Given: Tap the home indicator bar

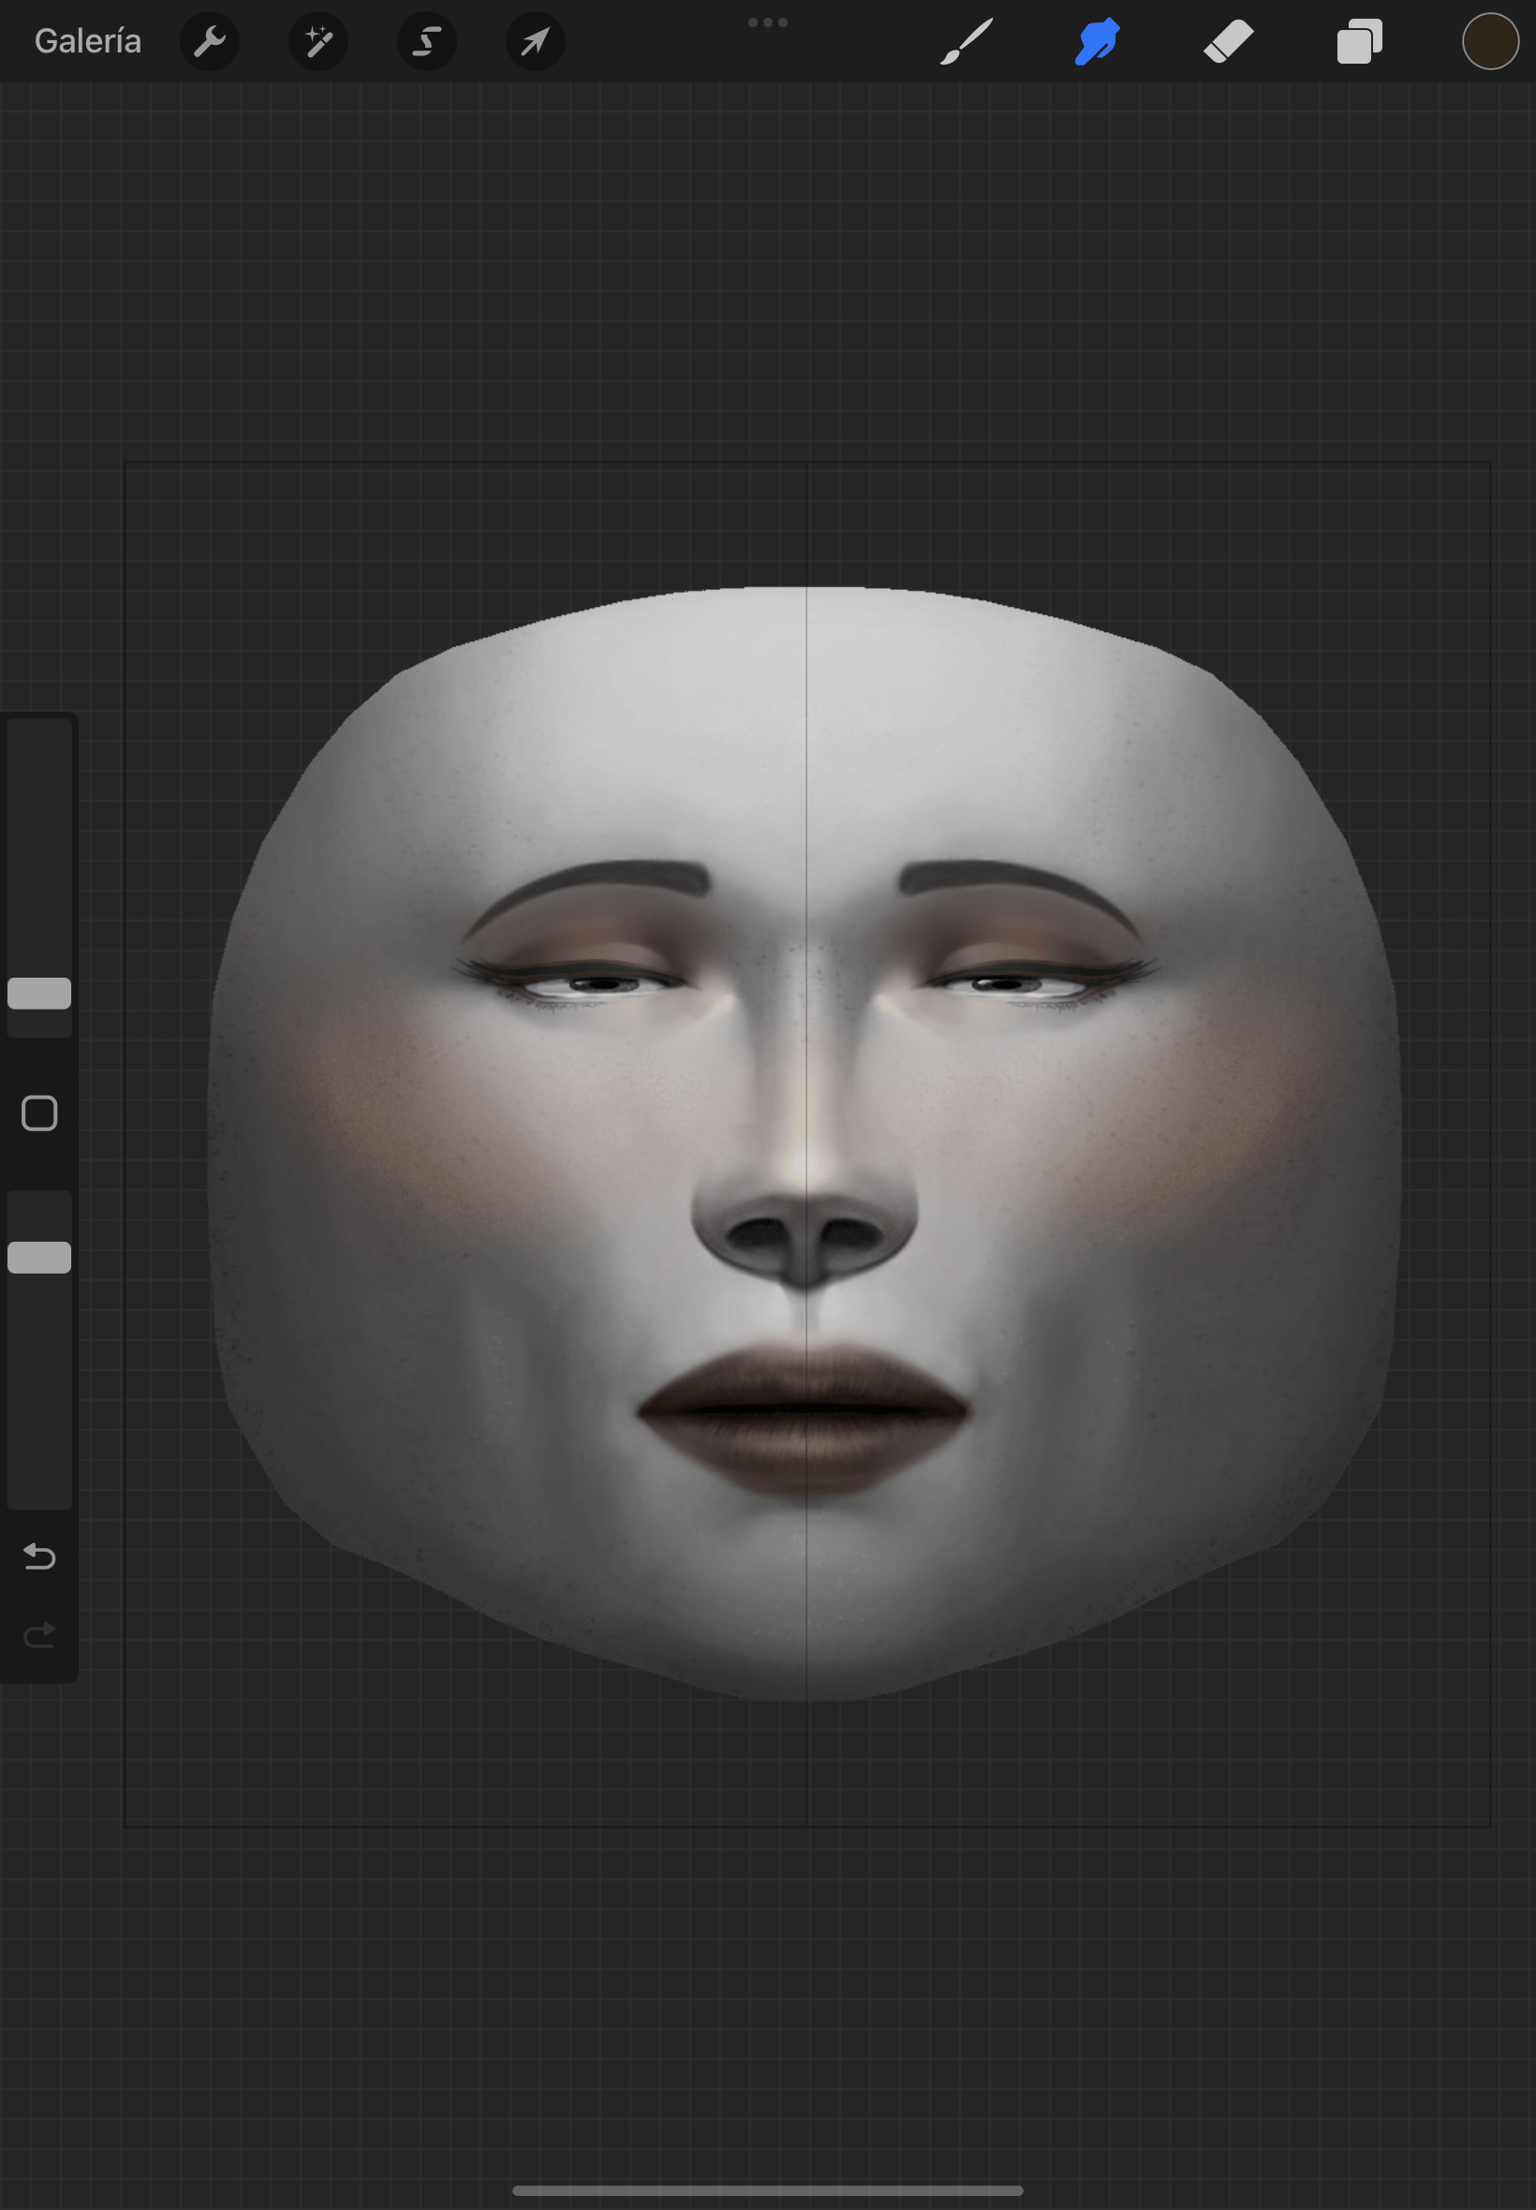Looking at the screenshot, I should click(x=767, y=2190).
